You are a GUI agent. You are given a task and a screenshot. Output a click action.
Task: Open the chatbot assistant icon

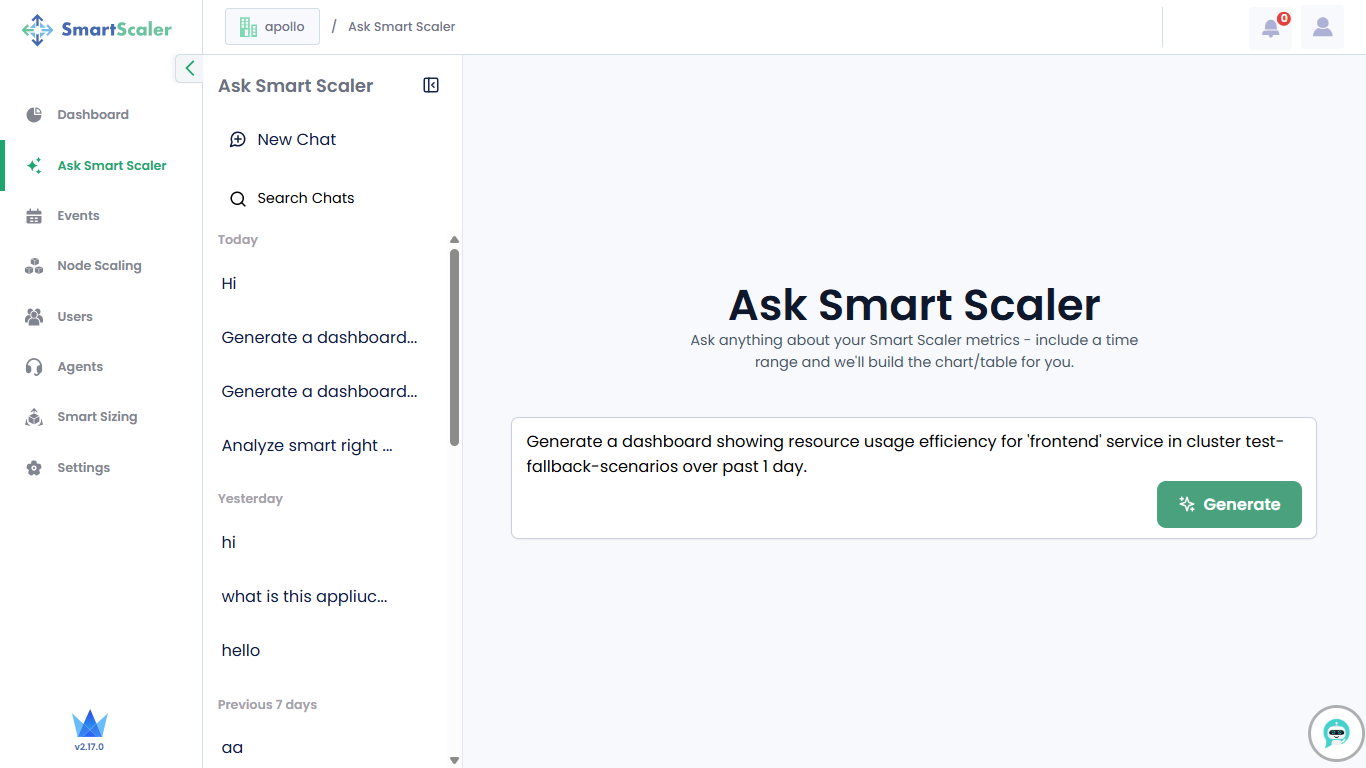pyautogui.click(x=1336, y=734)
